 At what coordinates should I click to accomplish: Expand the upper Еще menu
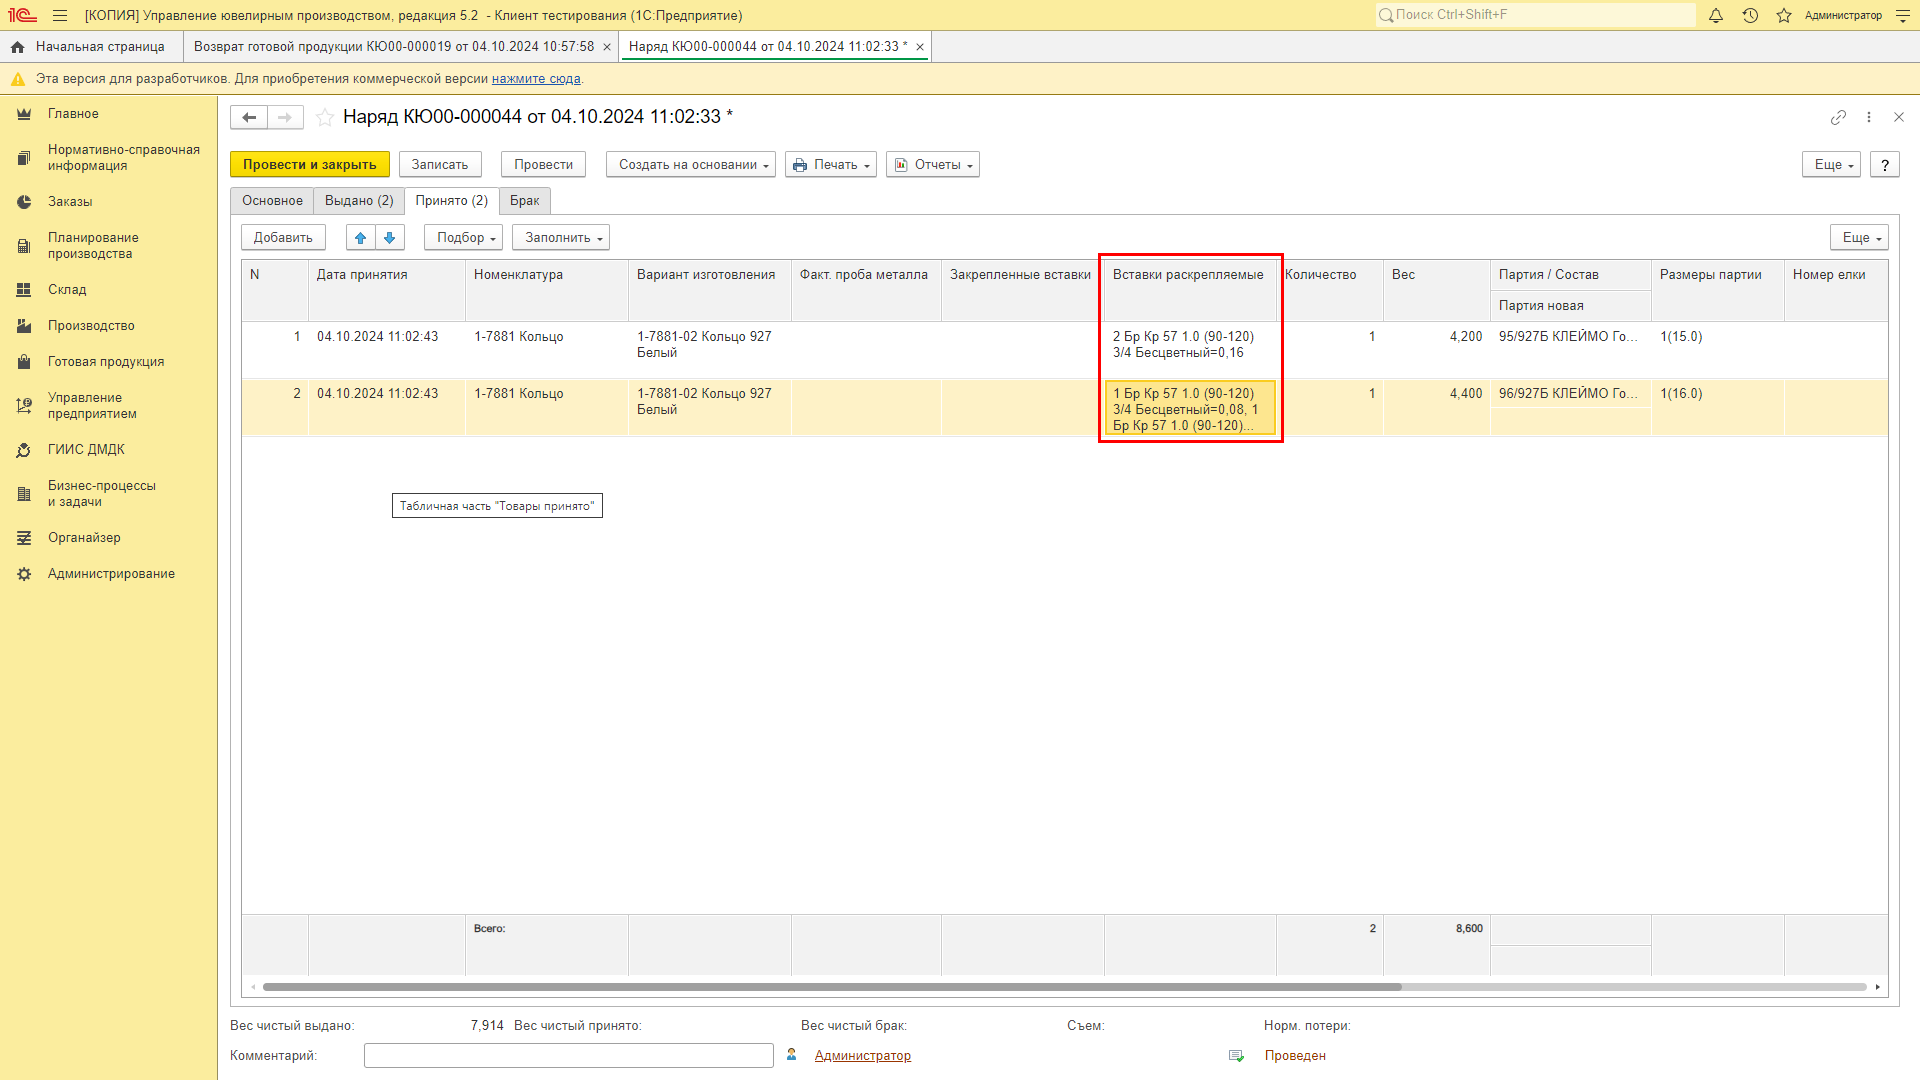1831,165
